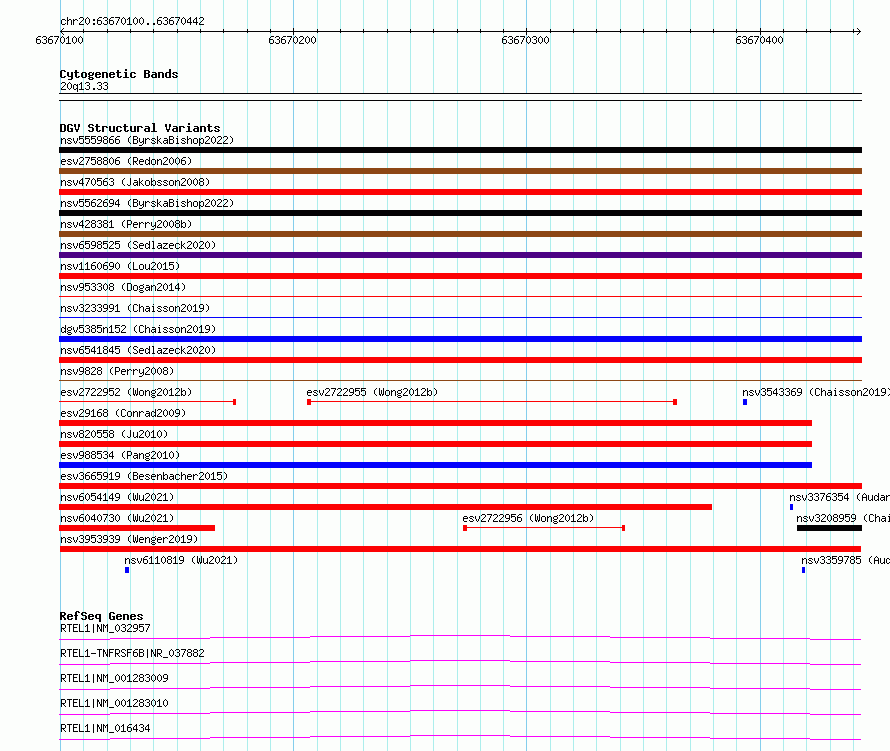
Task: Select the esv2722952 (Wong2012b) label
Action: coord(126,392)
